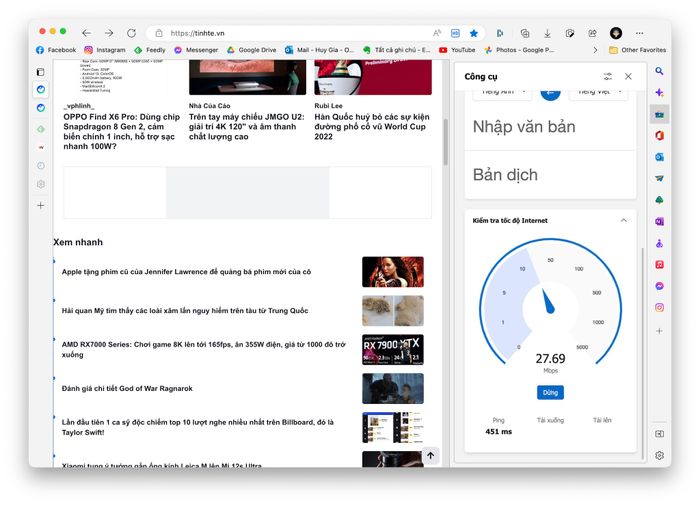Click the Search icon in Edge sidebar
700x505 pixels.
[x=660, y=72]
